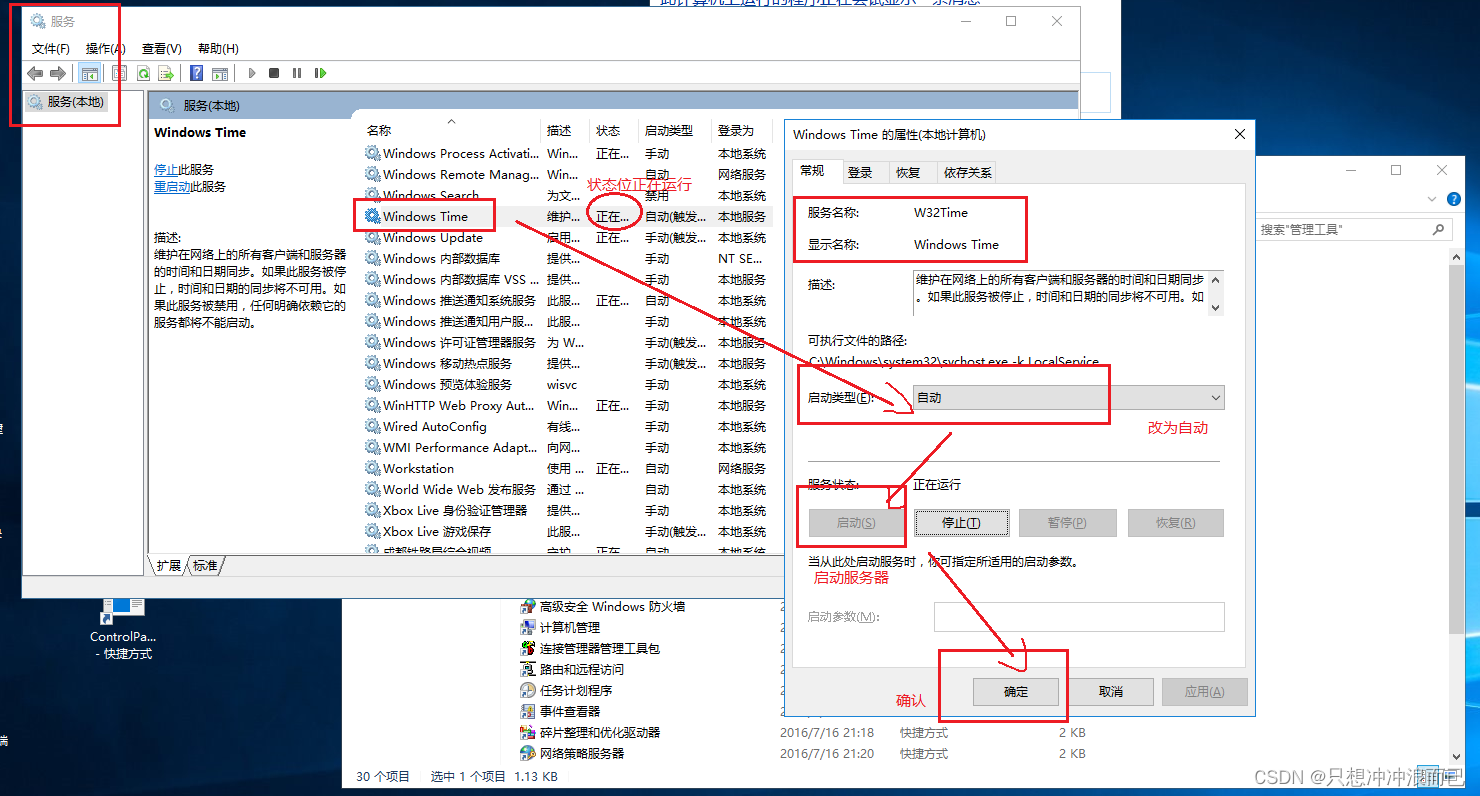Click description box scroll-down arrow in properties
Image resolution: width=1480 pixels, height=796 pixels.
1216,308
